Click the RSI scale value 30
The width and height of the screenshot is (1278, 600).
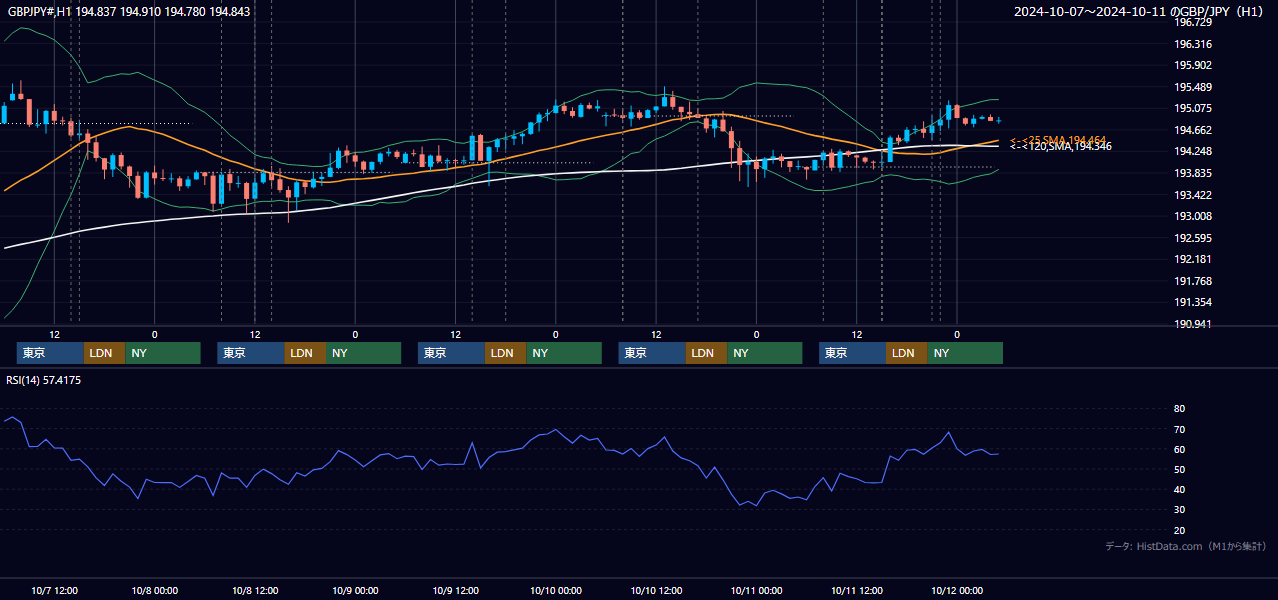[1180, 510]
